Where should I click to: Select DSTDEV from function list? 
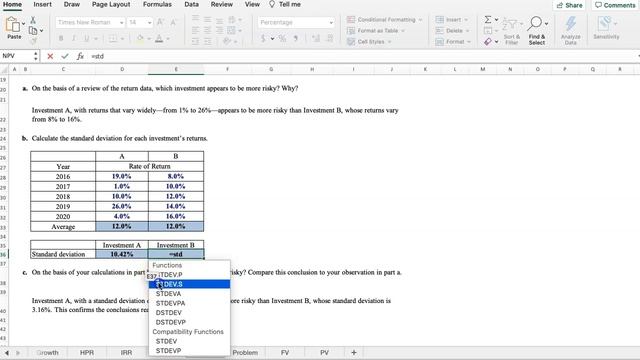point(189,313)
